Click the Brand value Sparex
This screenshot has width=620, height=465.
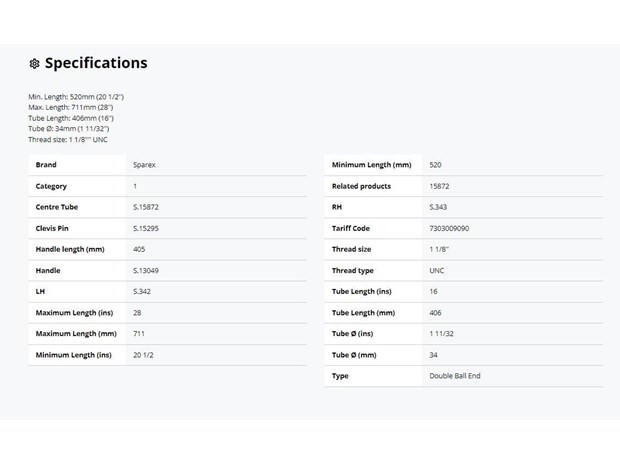point(144,165)
